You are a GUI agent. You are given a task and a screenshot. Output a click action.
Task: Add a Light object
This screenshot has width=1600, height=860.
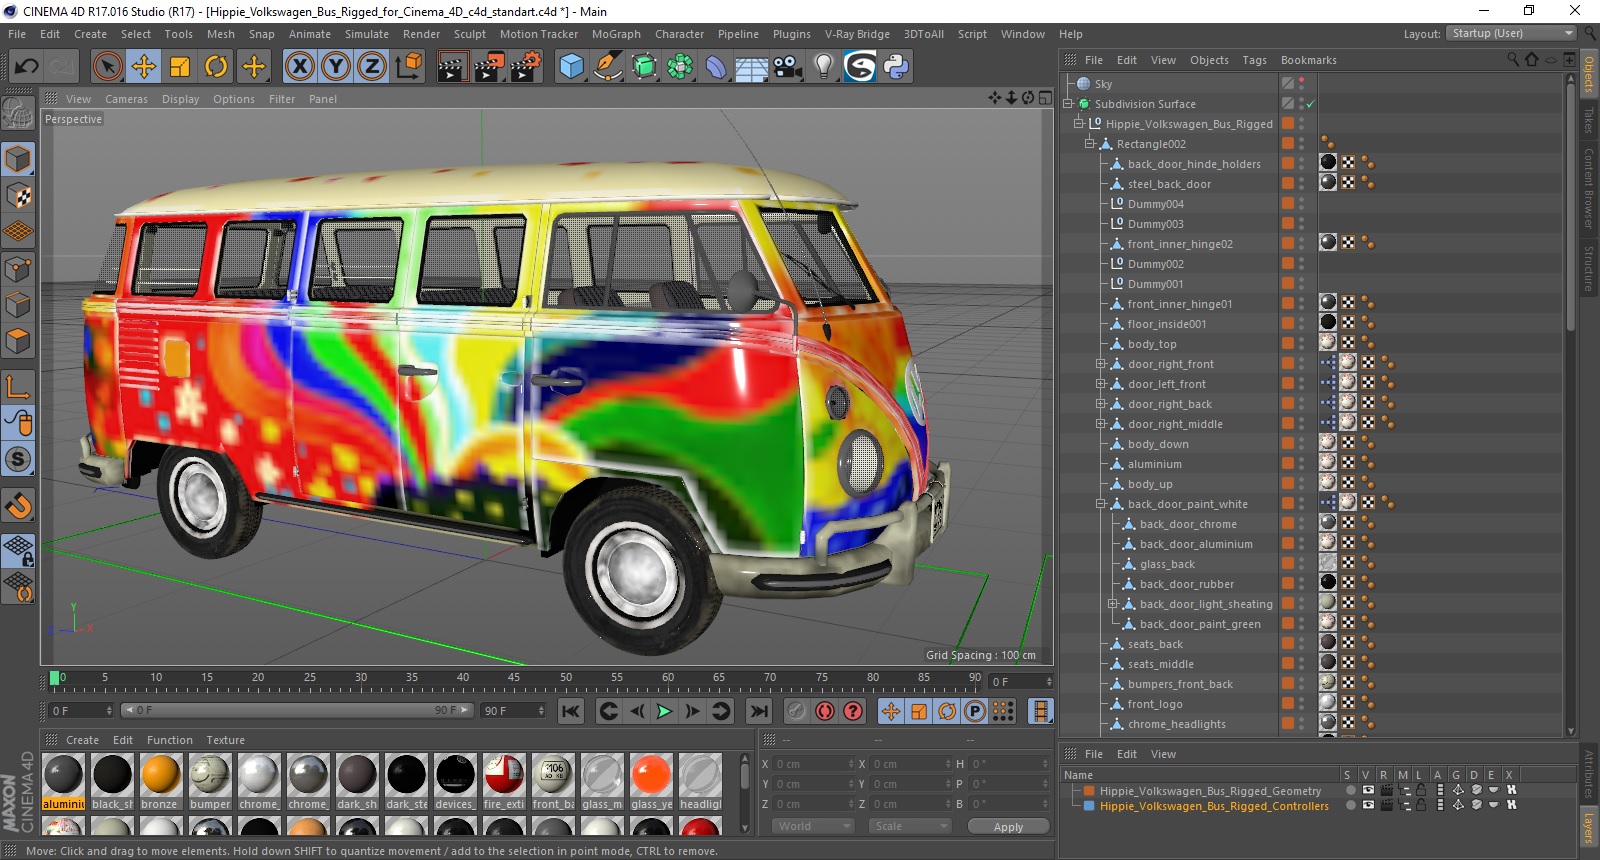(x=823, y=67)
